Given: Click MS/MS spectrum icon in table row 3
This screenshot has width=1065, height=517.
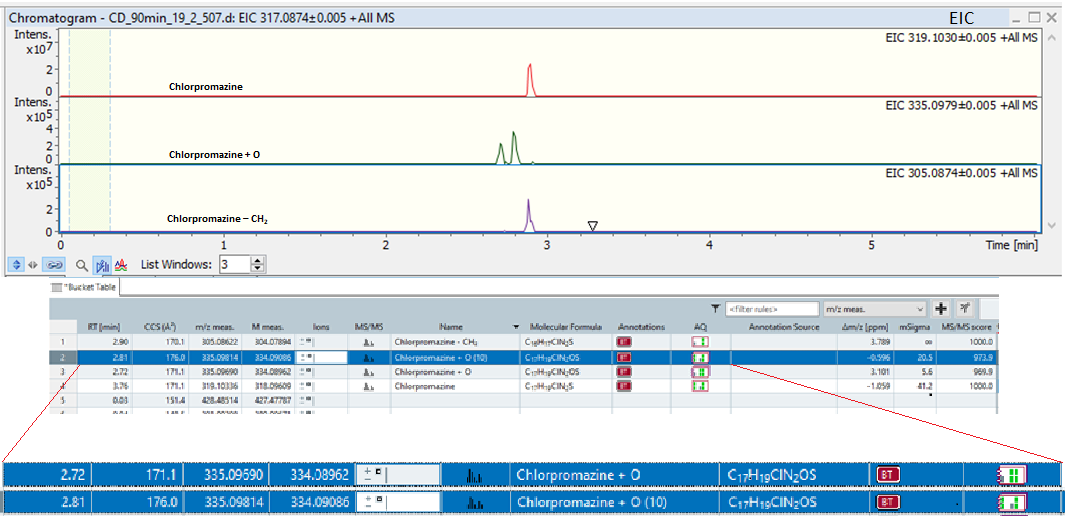Looking at the screenshot, I should coord(368,372).
